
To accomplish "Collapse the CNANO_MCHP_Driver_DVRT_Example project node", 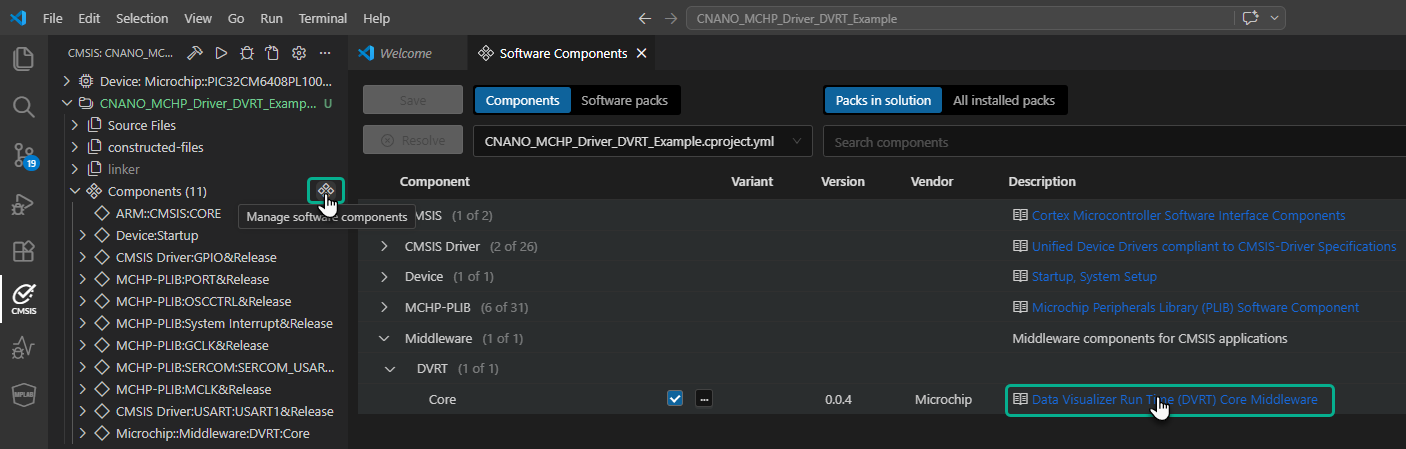I will click(x=67, y=103).
